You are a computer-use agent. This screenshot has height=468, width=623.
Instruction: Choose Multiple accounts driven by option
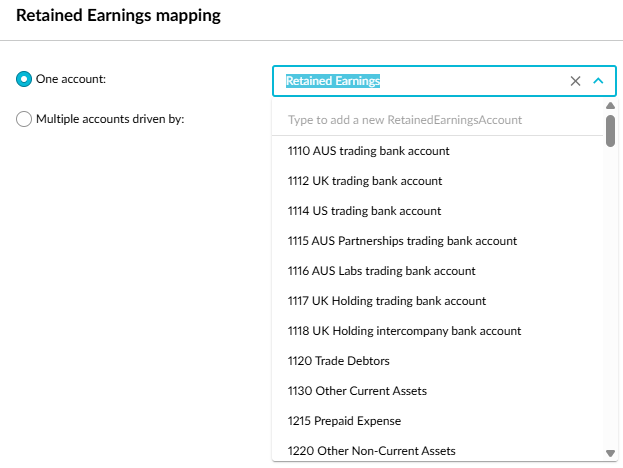(x=24, y=119)
